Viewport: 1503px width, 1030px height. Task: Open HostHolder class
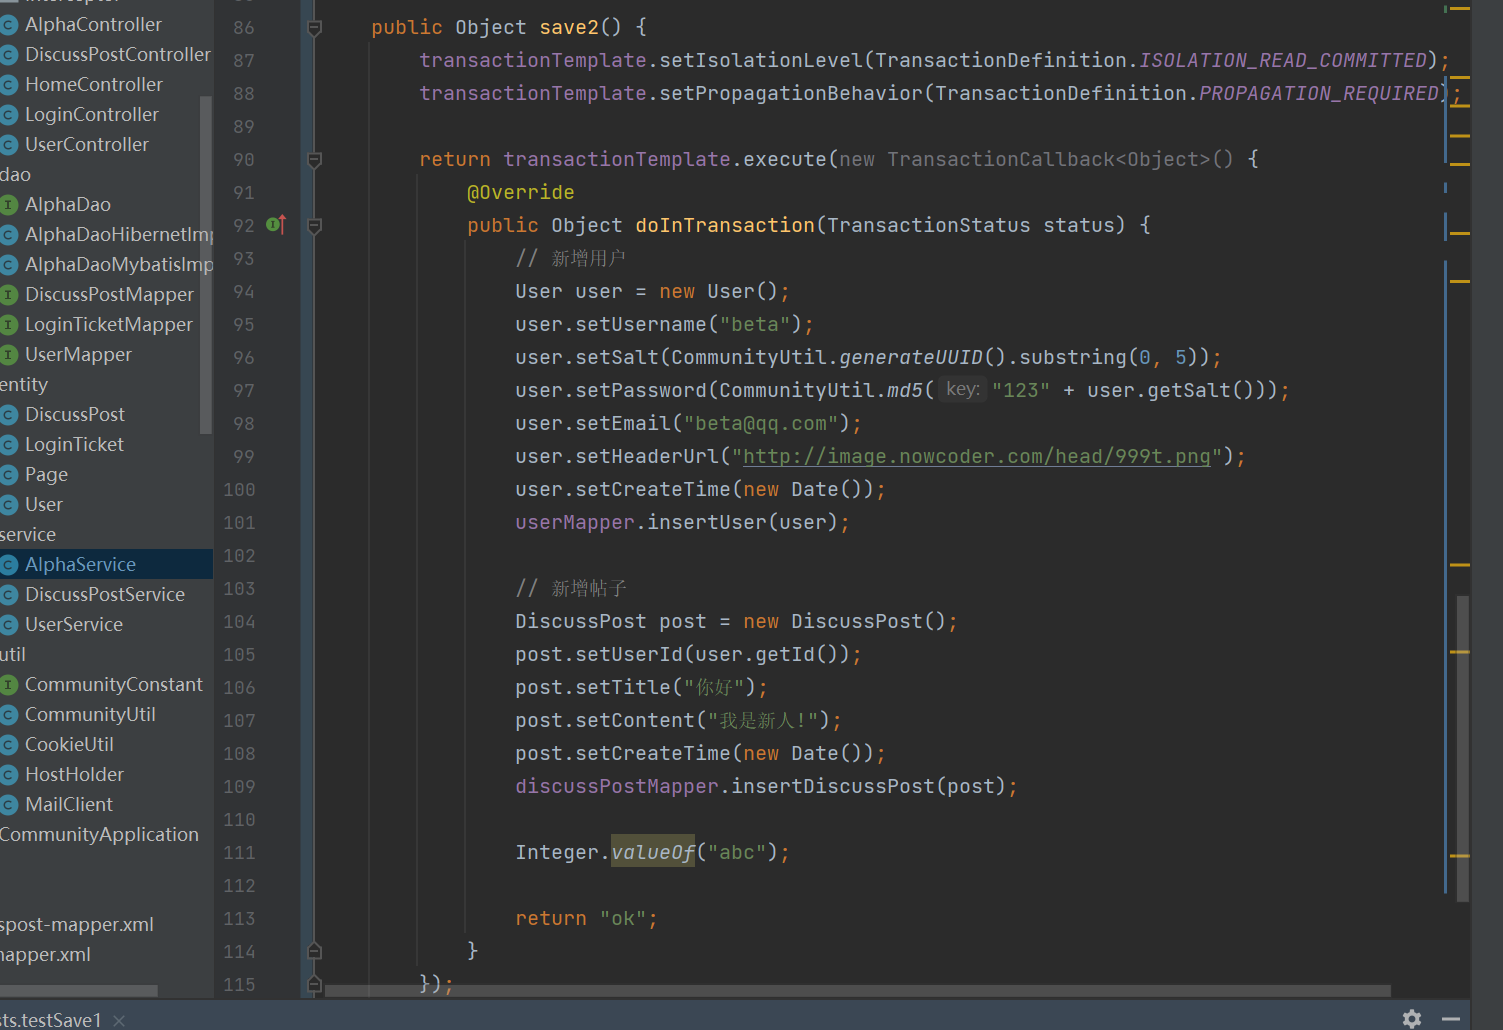pos(74,774)
